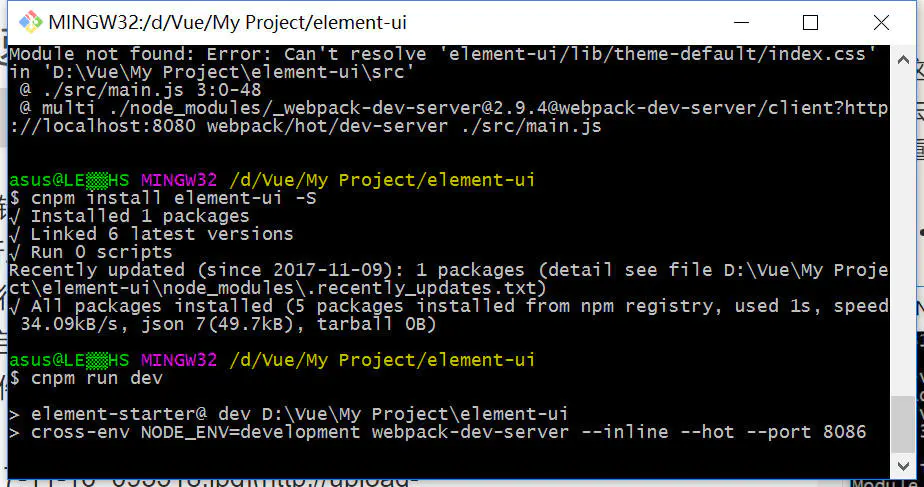
Task: Maximize the MINGW32 terminal window
Action: (x=810, y=22)
